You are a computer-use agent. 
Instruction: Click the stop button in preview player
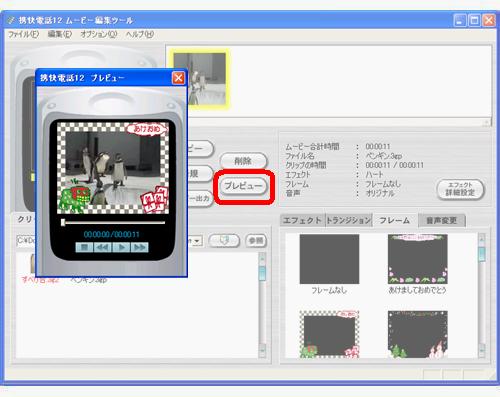coord(84,247)
